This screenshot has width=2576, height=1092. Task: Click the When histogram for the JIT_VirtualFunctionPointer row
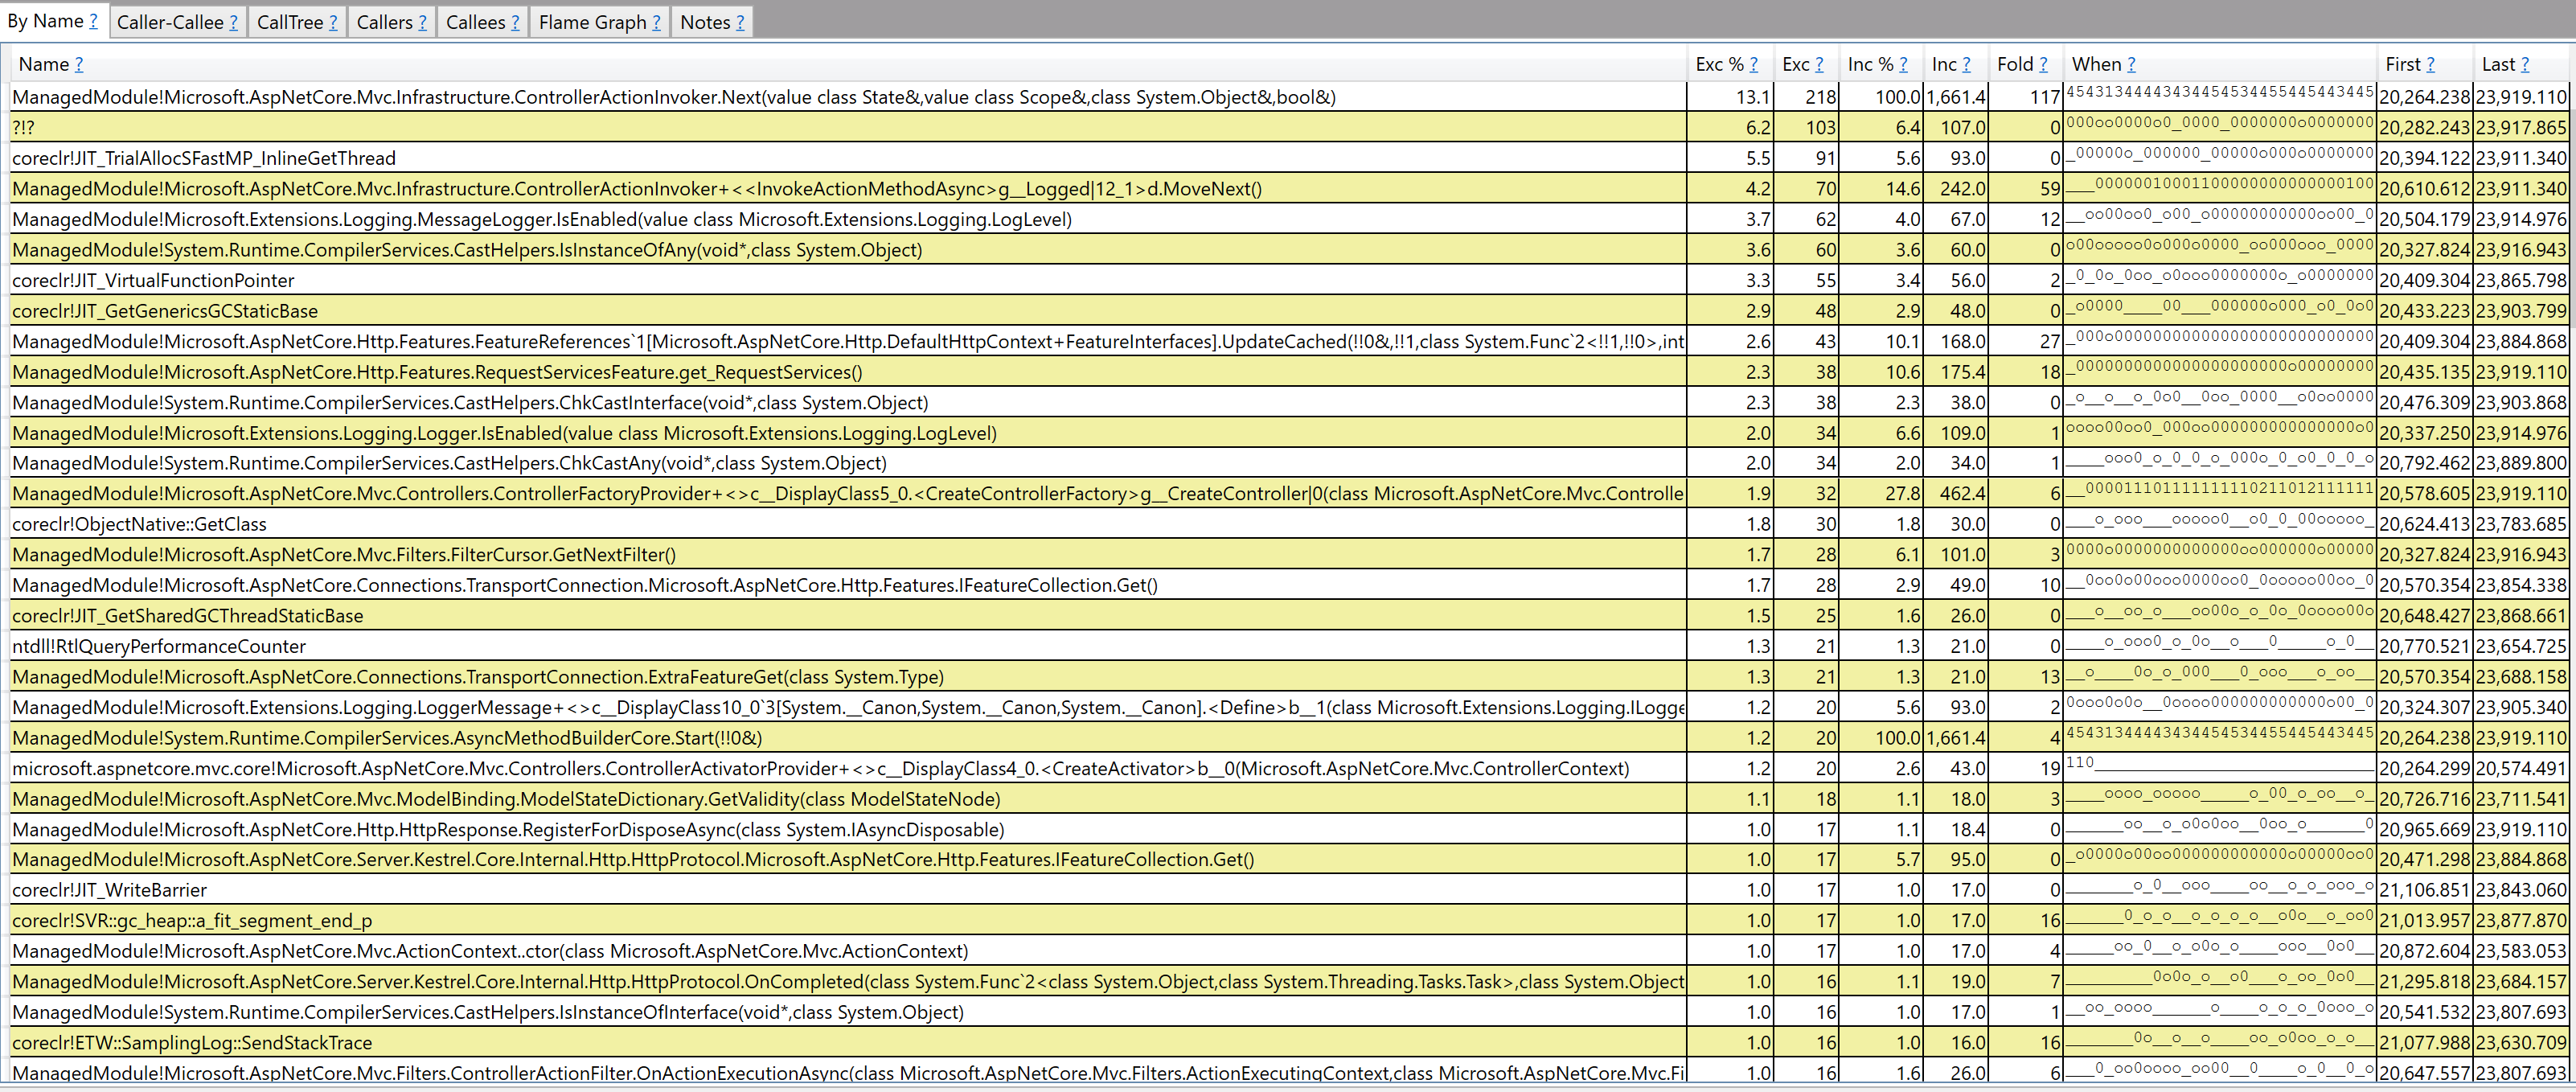[x=2219, y=280]
